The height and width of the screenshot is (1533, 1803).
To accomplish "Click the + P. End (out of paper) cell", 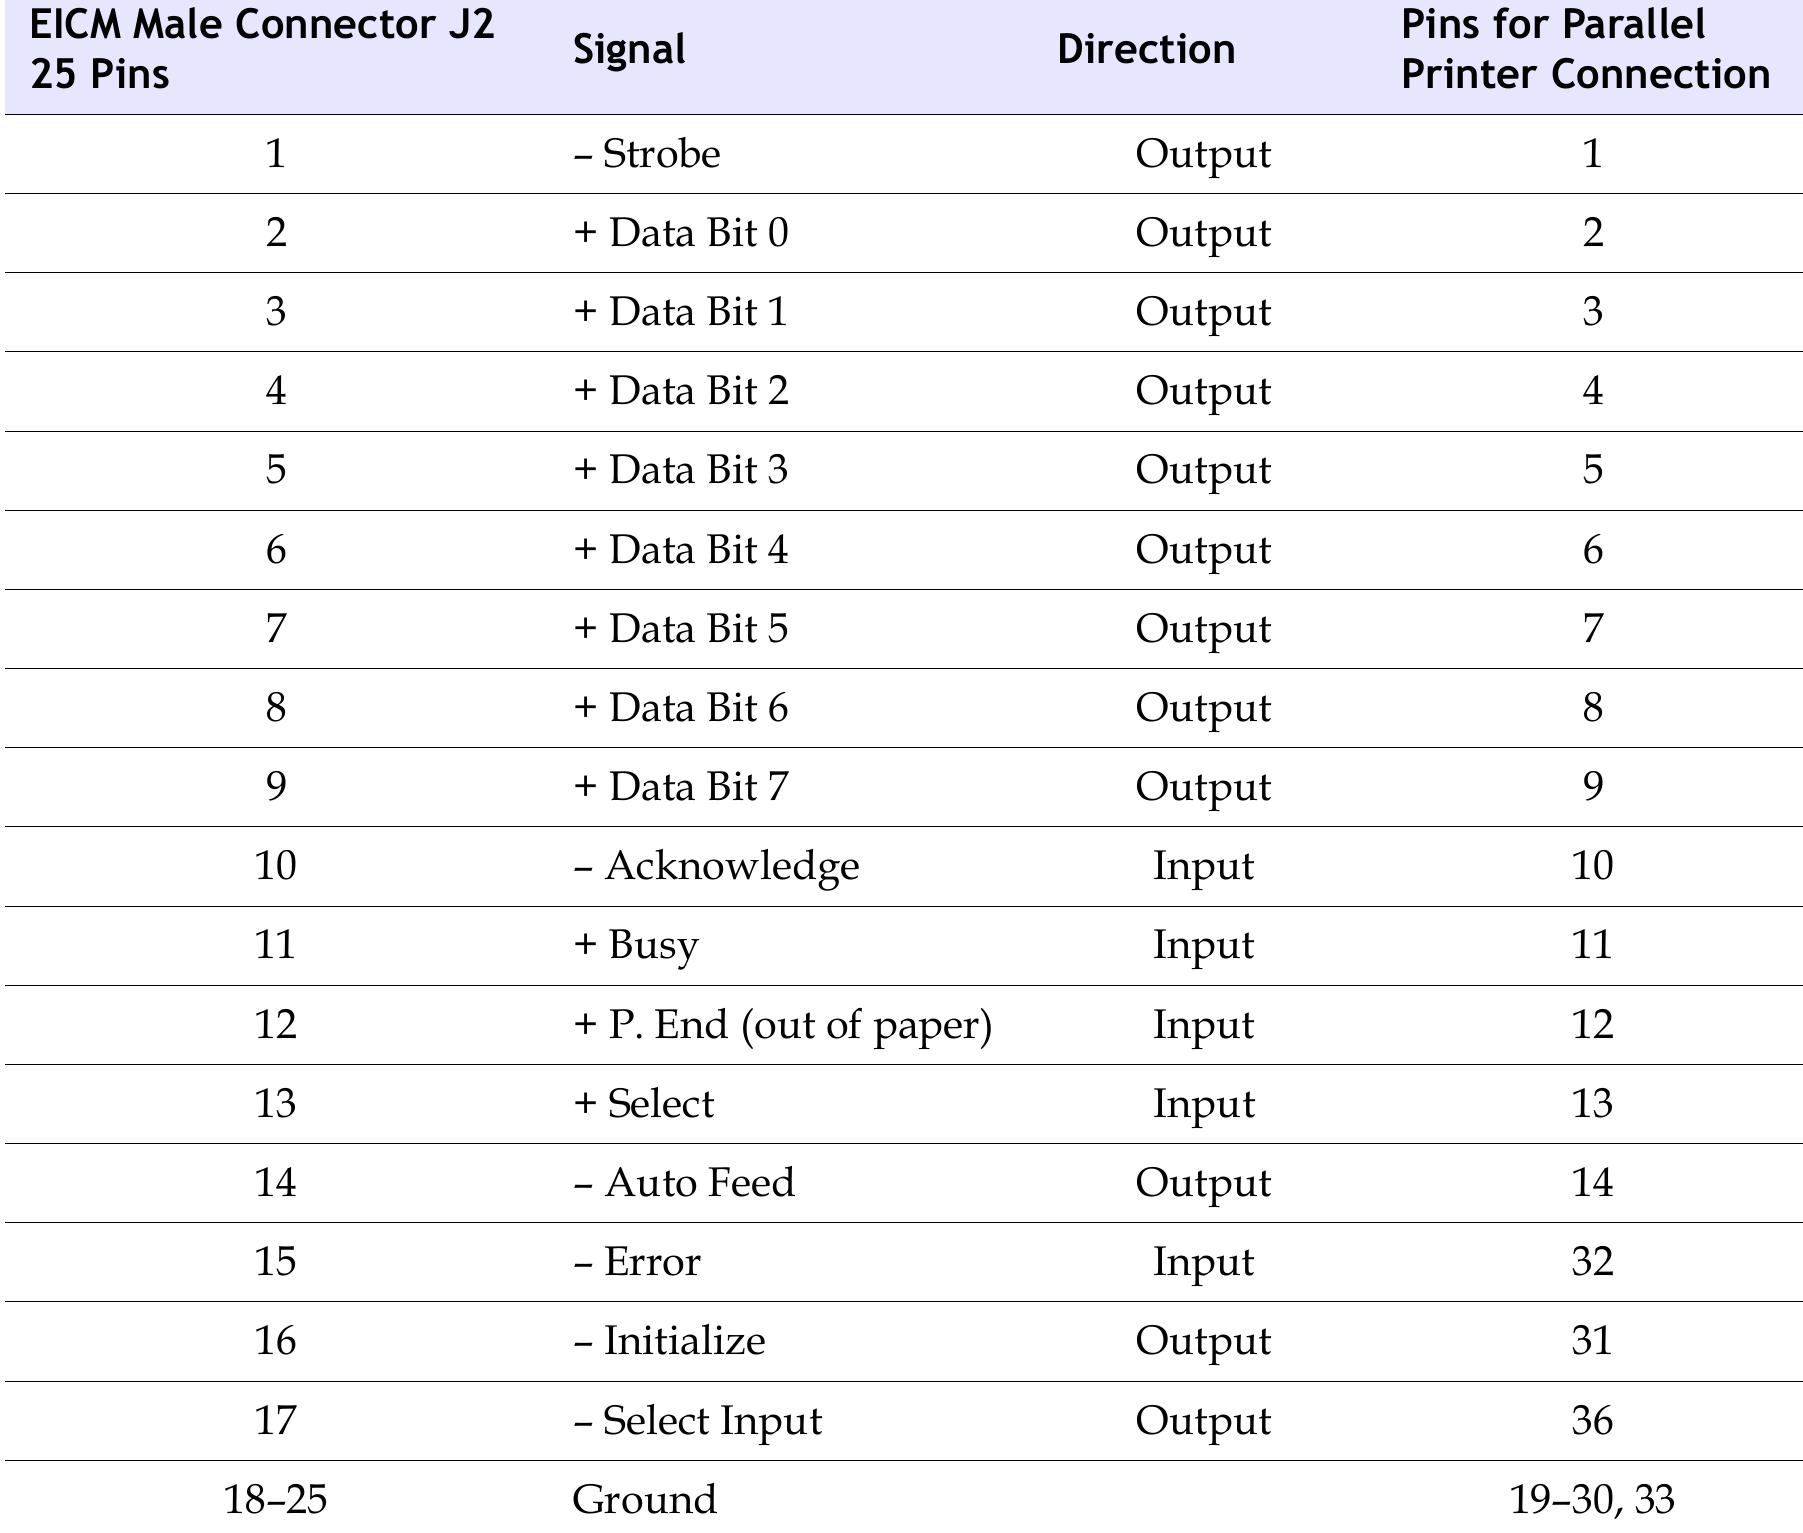I will pyautogui.click(x=782, y=1025).
